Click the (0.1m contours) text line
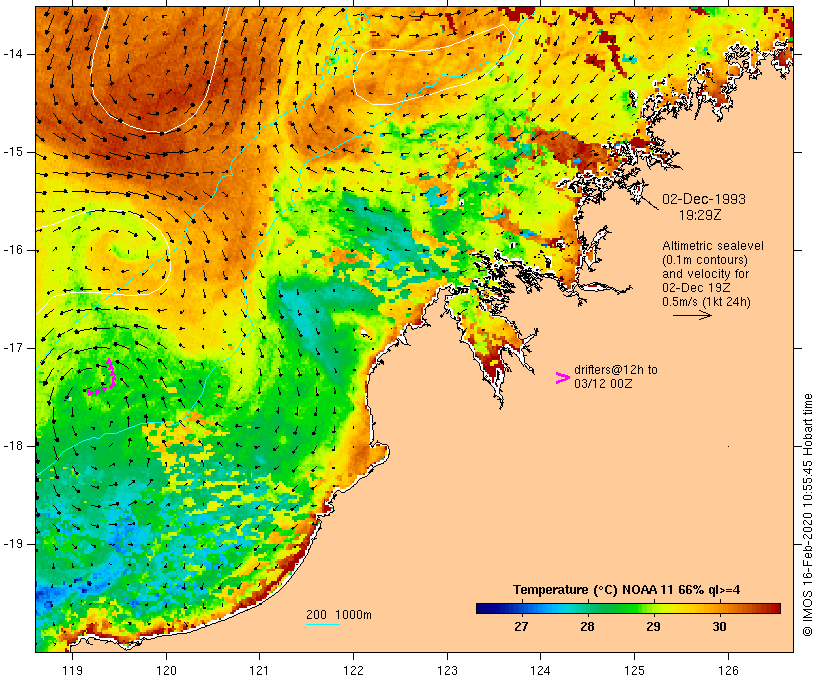The image size is (820, 680). pyautogui.click(x=705, y=260)
